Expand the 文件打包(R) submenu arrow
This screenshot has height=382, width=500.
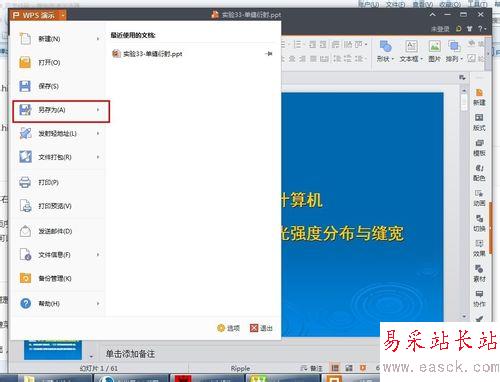[98, 157]
